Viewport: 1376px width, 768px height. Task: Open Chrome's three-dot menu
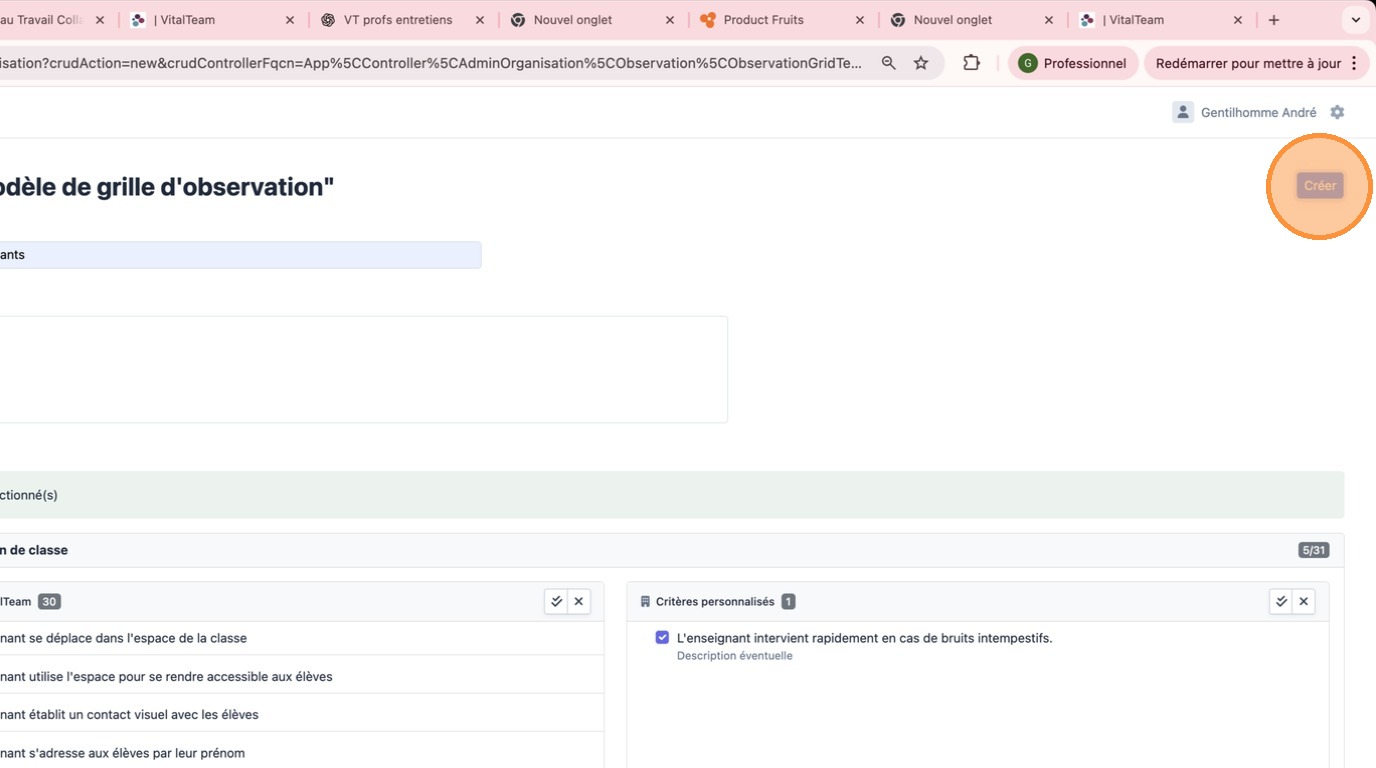[x=1354, y=63]
